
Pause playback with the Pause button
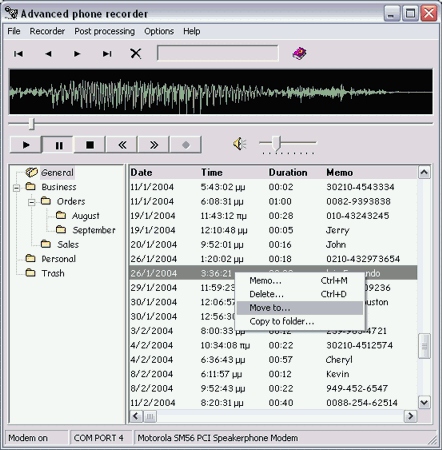click(57, 145)
